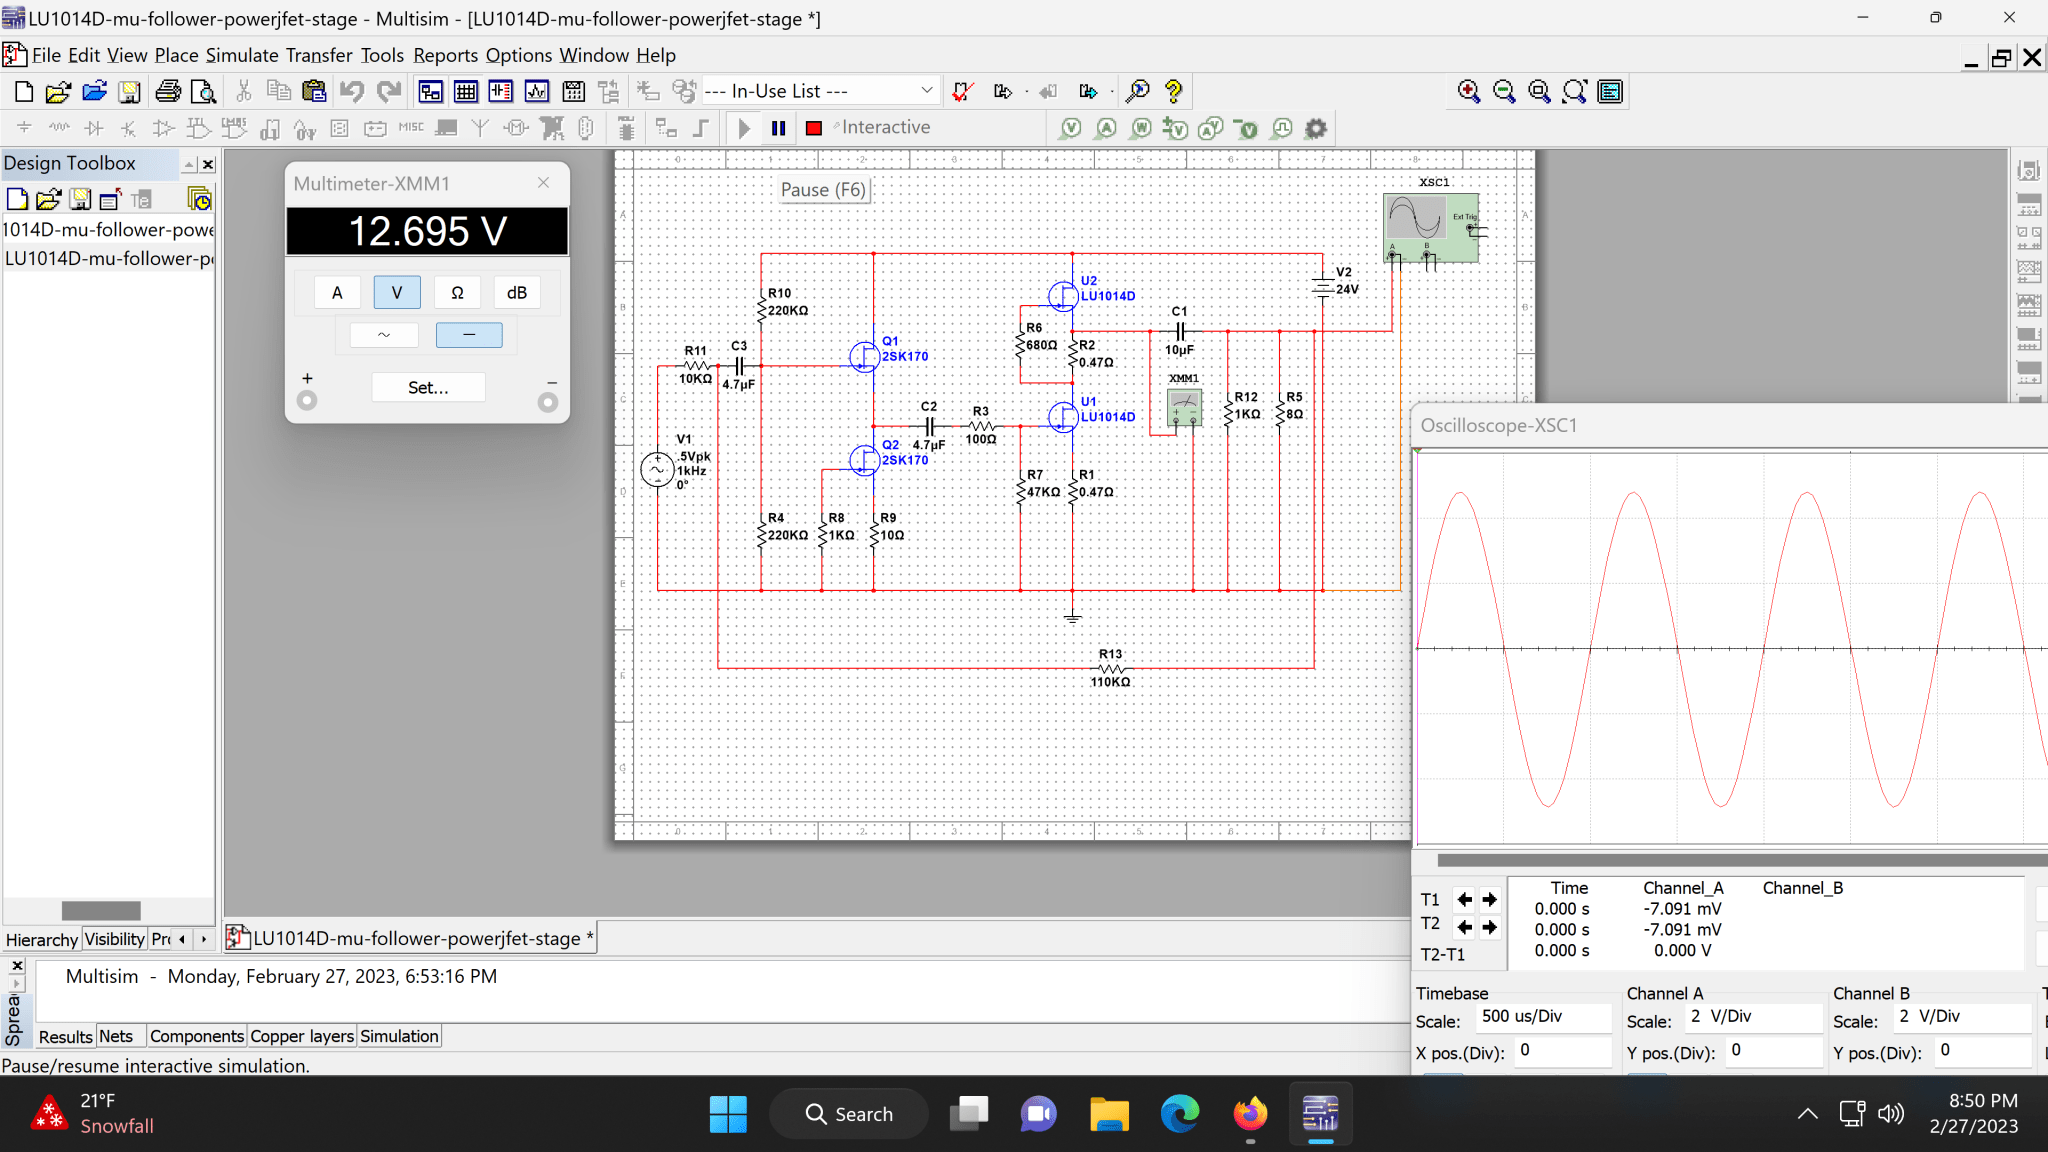Click the XMM1 multimeter symbol on schematic
Viewport: 2048px width, 1152px height.
(1184, 407)
